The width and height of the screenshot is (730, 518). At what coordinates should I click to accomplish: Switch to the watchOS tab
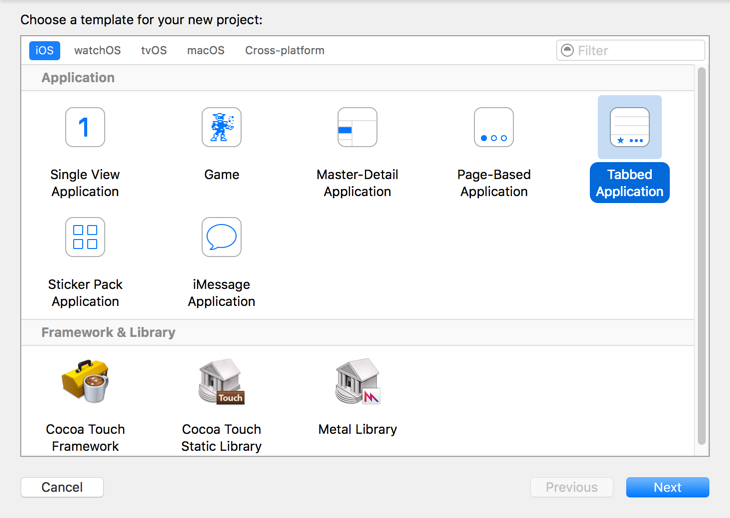[97, 50]
